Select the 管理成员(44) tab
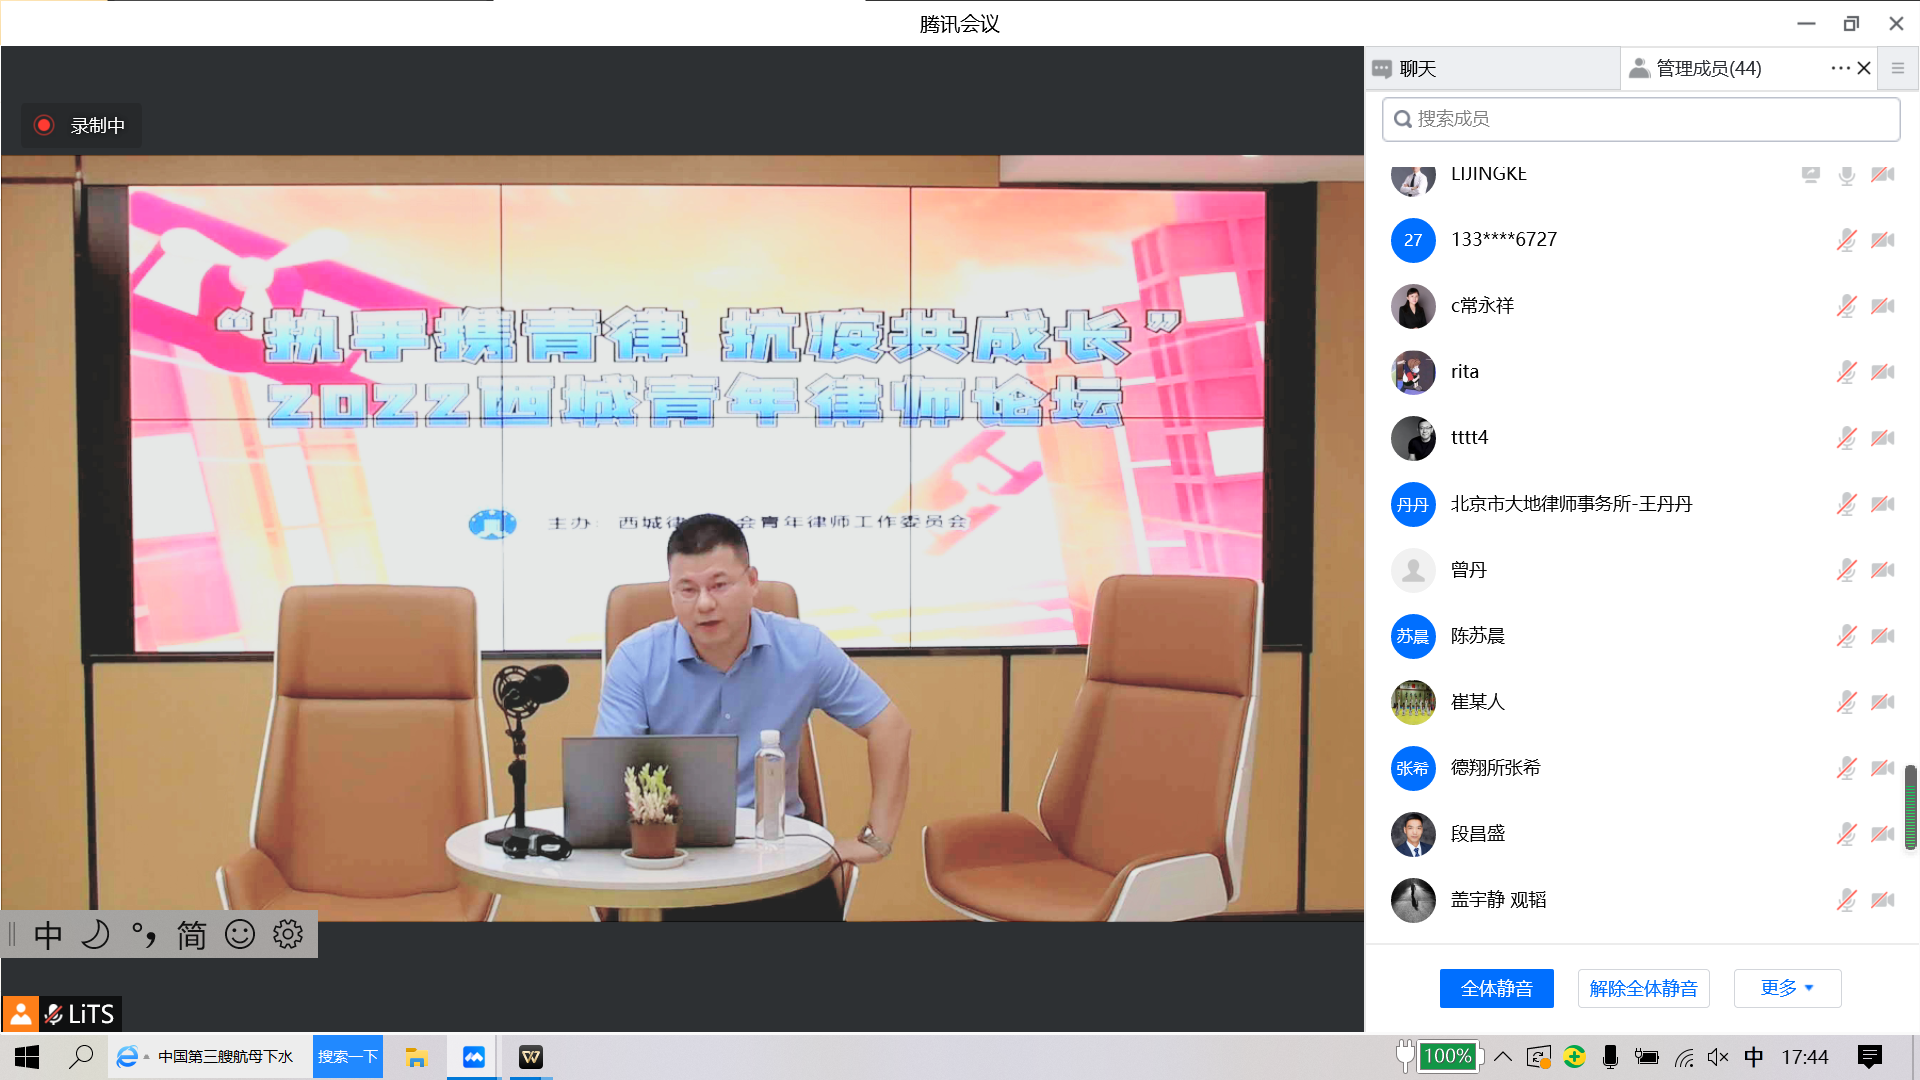1920x1080 pixels. tap(1708, 68)
